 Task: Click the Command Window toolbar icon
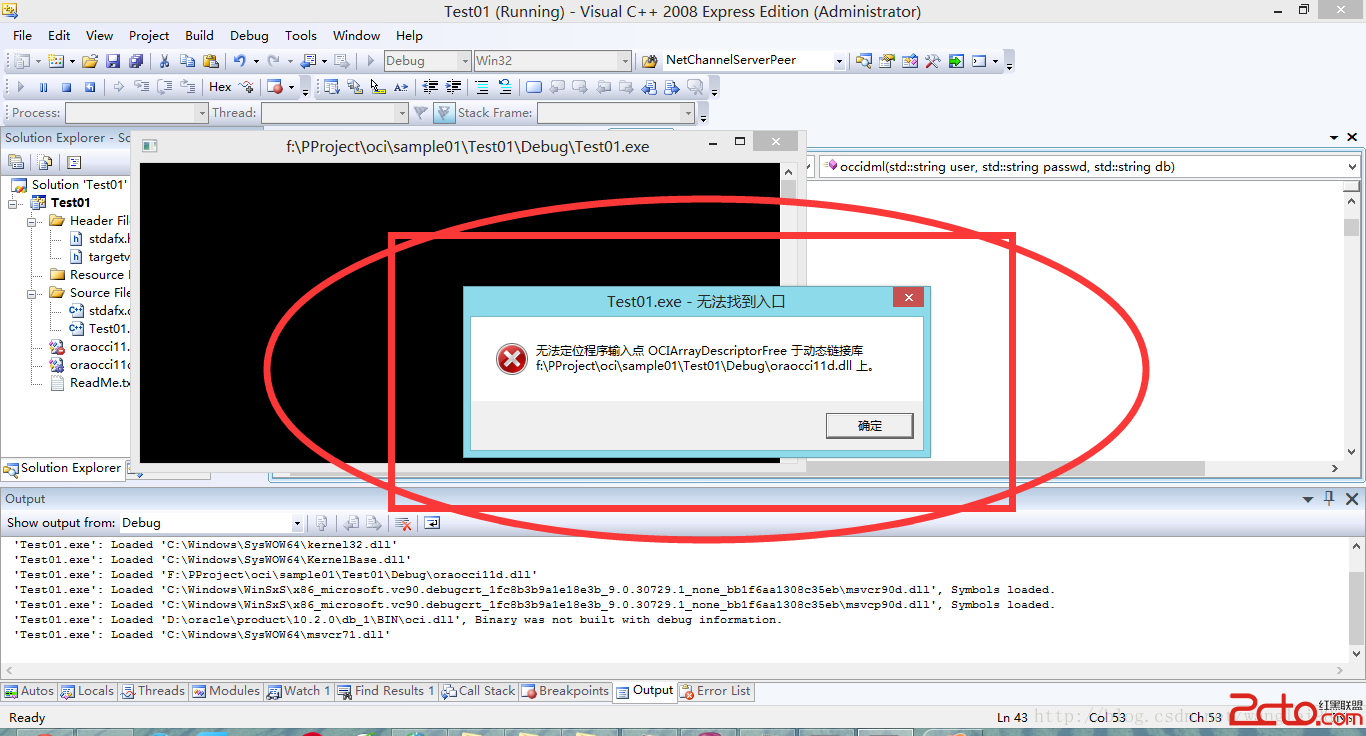tap(979, 61)
